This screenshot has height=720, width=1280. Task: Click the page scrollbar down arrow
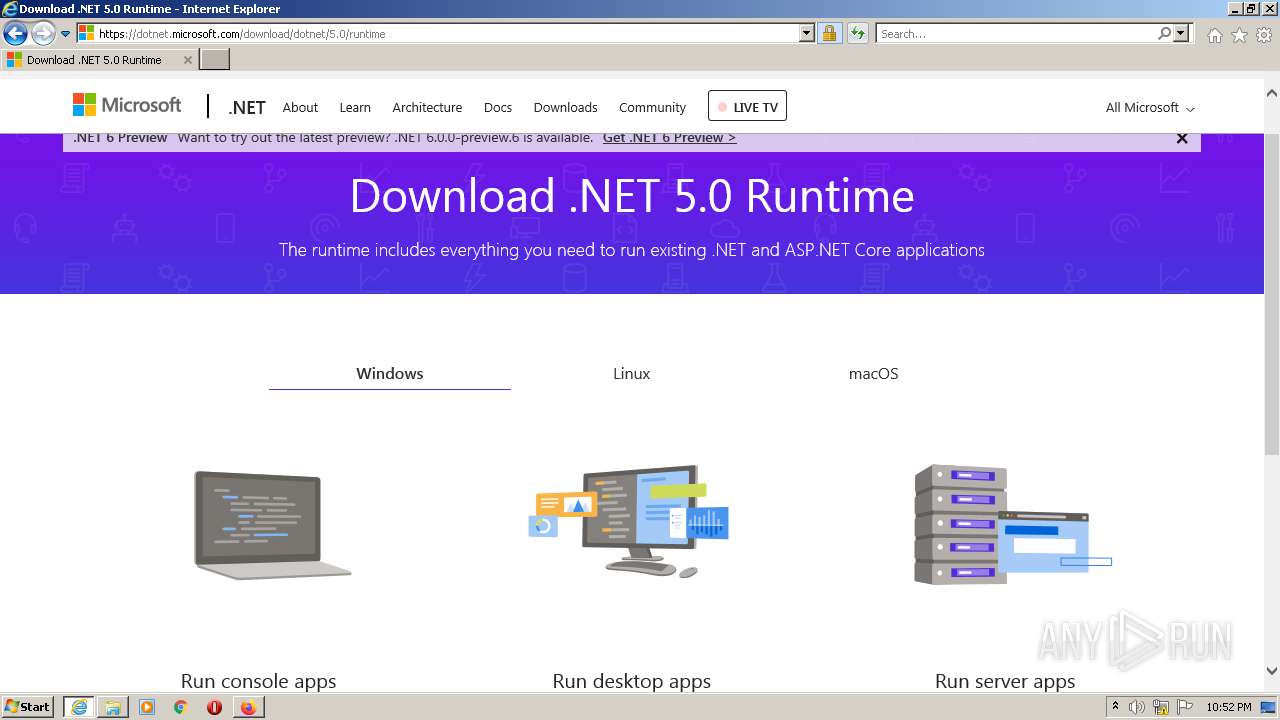(1272, 671)
